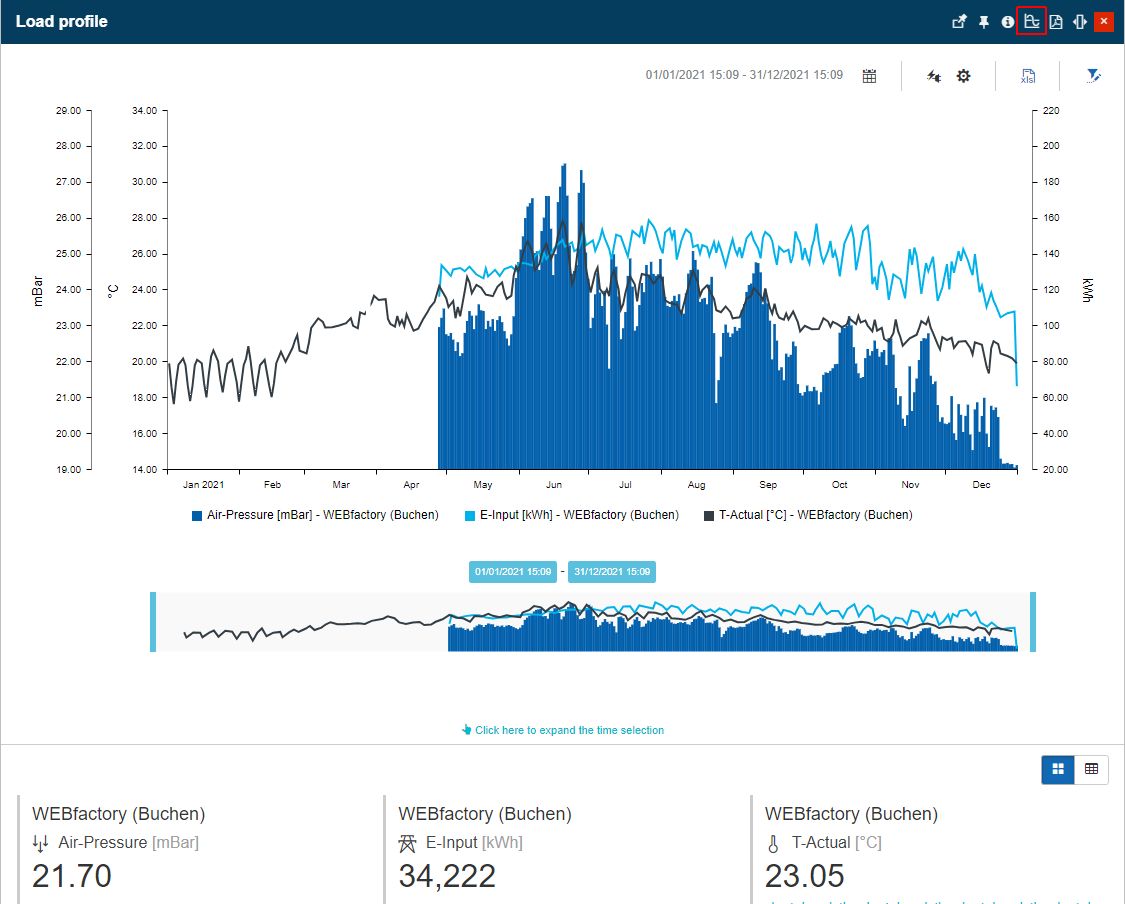
Task: Click here to expand the time selection
Action: tap(563, 730)
